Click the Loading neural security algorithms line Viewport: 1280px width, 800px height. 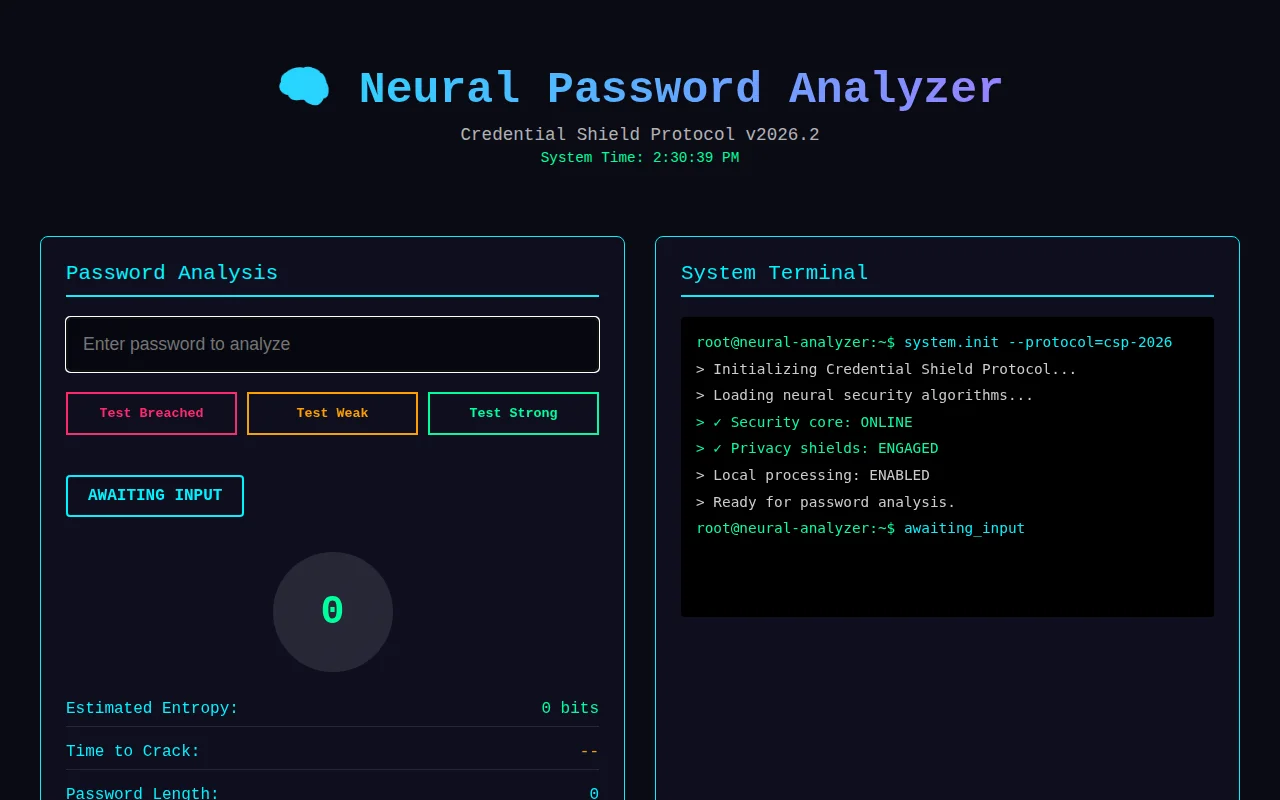click(865, 395)
